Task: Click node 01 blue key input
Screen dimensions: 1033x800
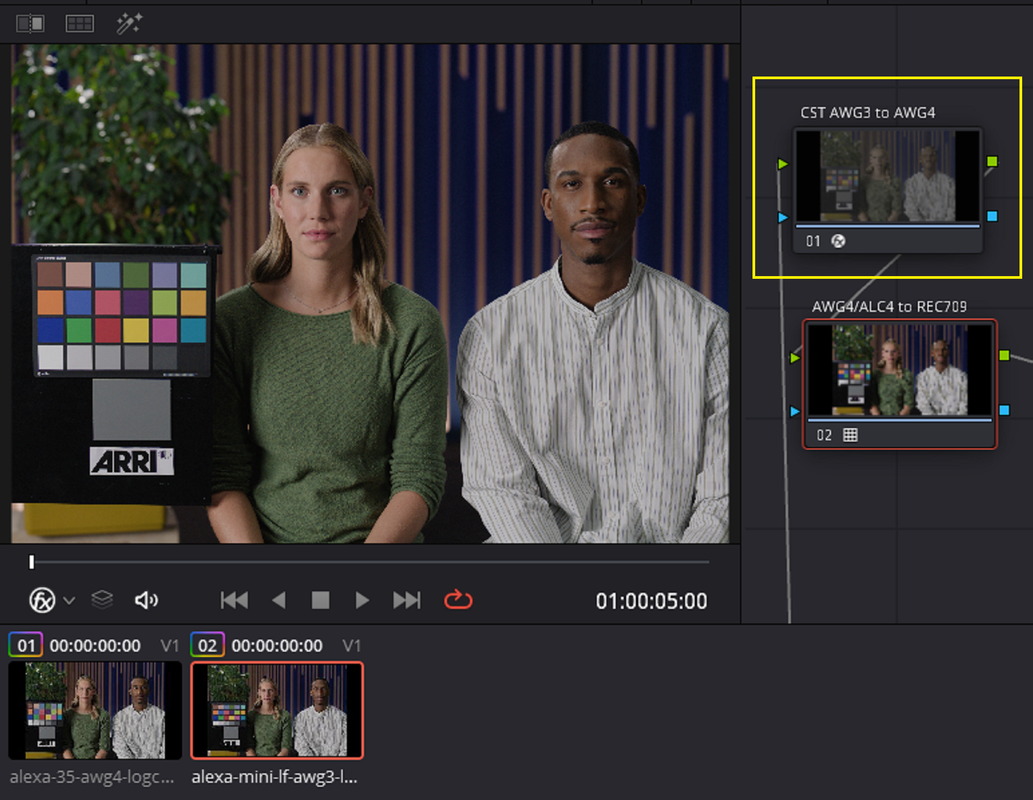Action: pos(783,217)
